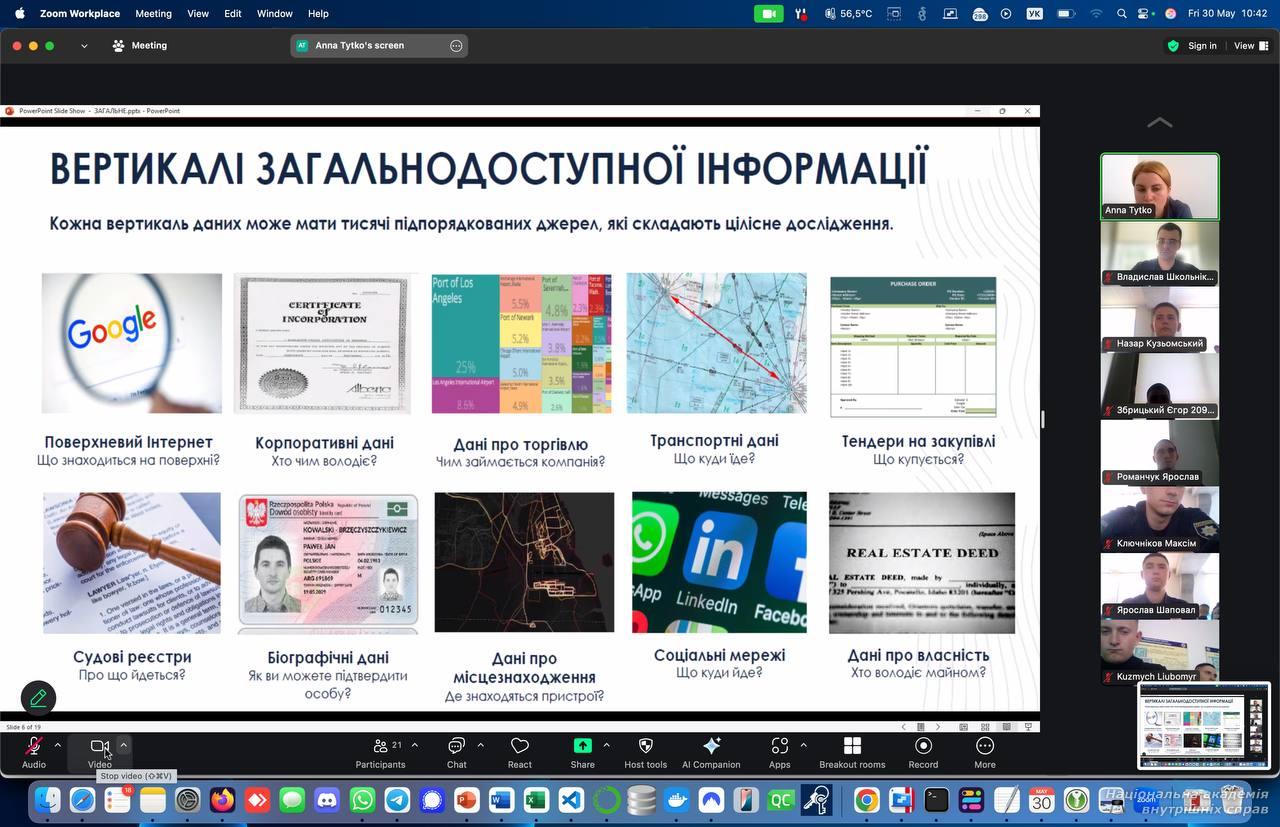Image resolution: width=1280 pixels, height=827 pixels.
Task: Select Anna Tytko's screen tab
Action: pyautogui.click(x=379, y=46)
